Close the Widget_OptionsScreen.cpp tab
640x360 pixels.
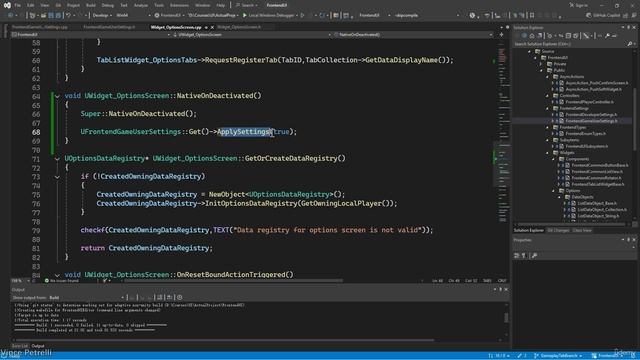tap(212, 27)
